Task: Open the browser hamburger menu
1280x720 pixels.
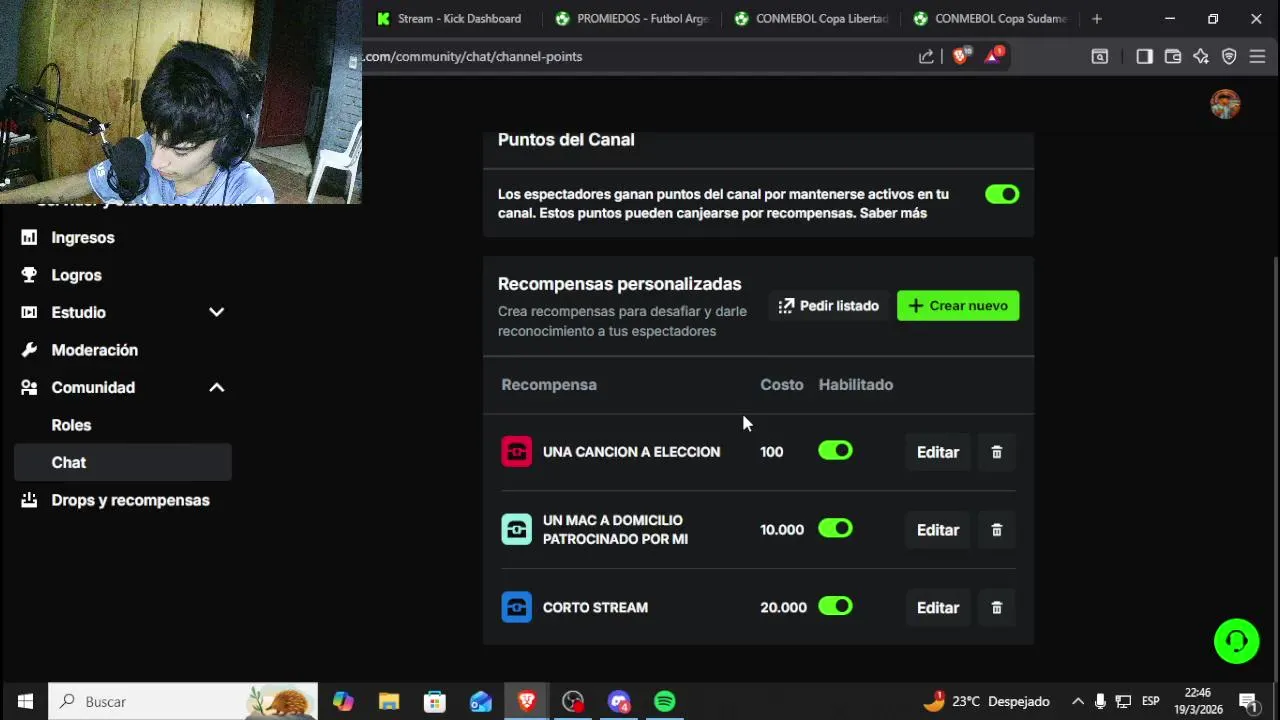Action: (x=1258, y=56)
